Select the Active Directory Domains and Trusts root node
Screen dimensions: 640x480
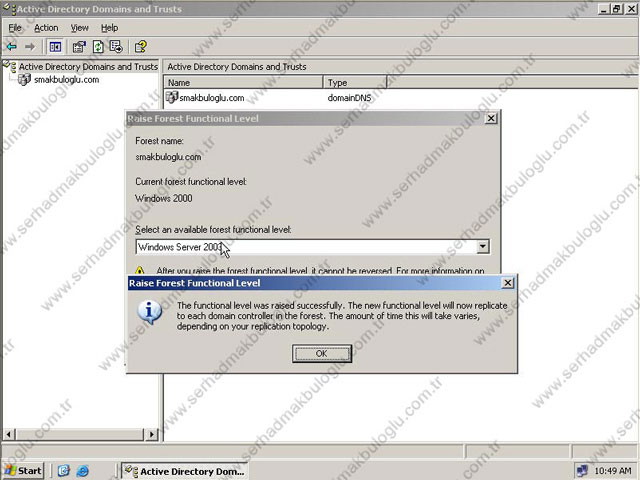coord(88,67)
